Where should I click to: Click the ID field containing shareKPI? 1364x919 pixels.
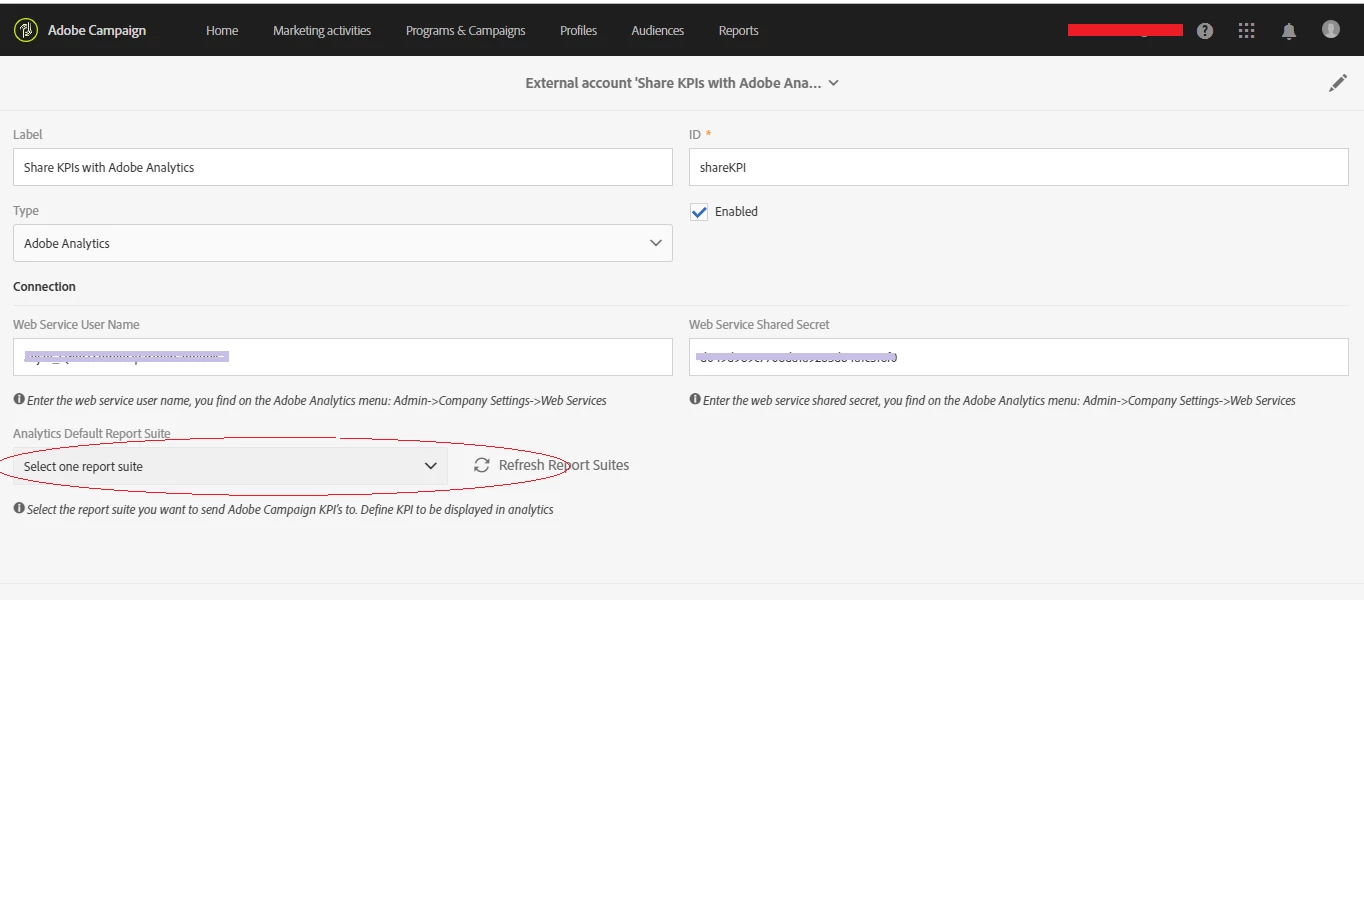(x=1018, y=167)
